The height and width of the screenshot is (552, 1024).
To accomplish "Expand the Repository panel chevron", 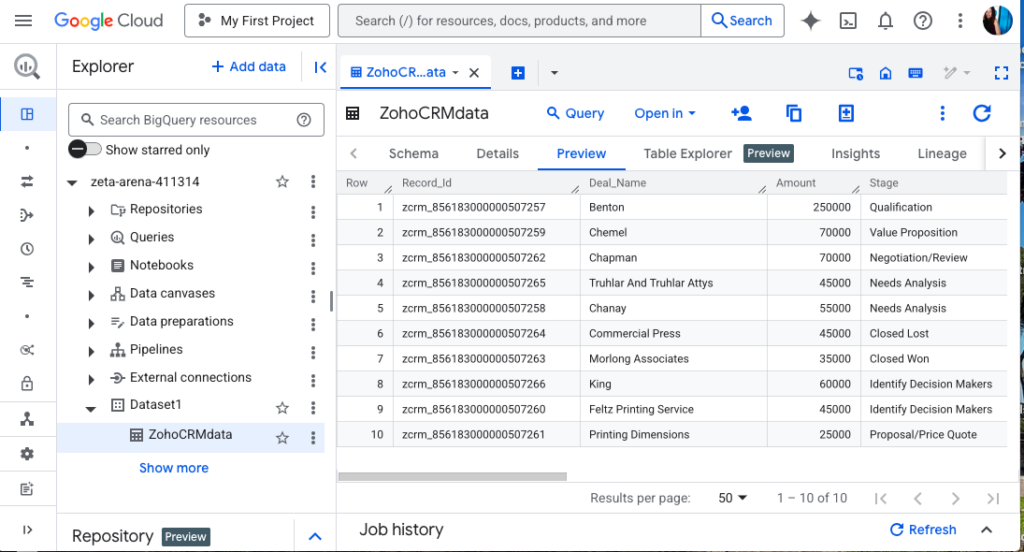I will point(315,536).
